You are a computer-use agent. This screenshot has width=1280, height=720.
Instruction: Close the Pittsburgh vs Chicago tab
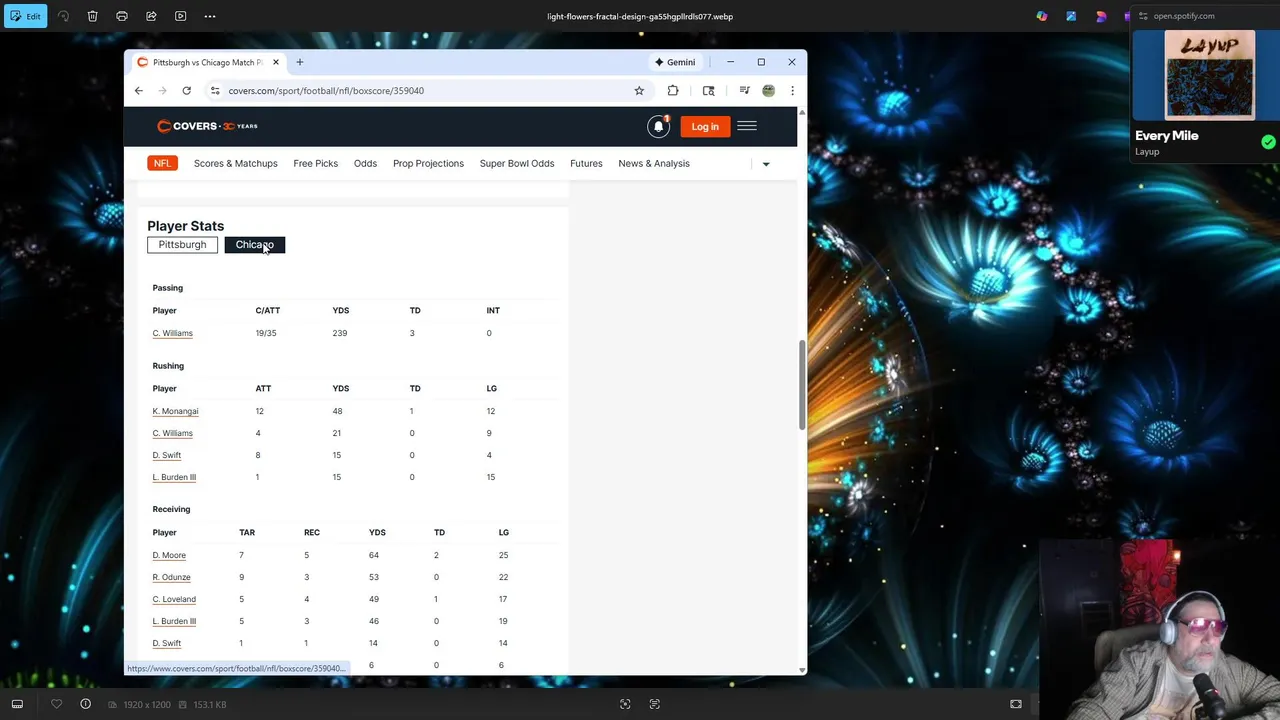point(276,62)
